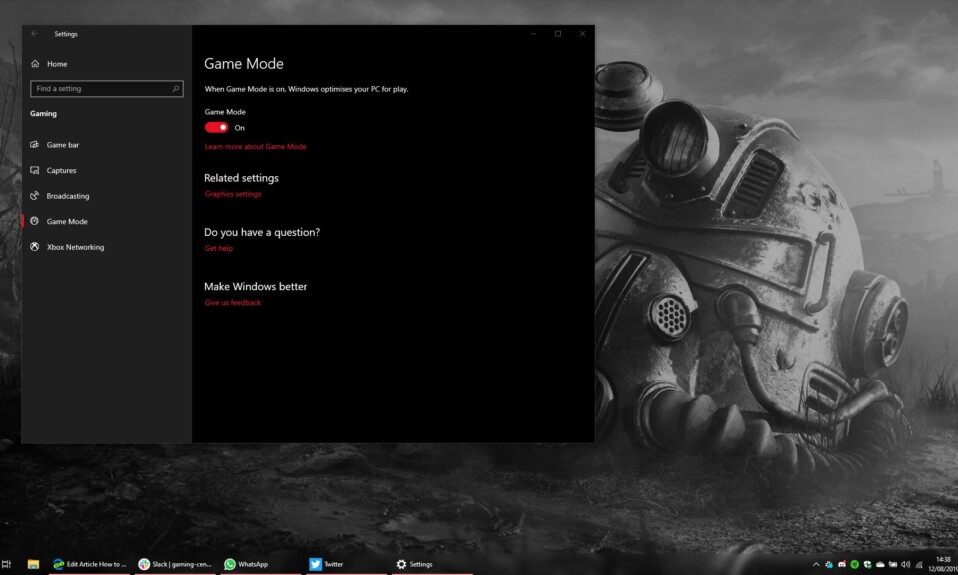Switch to the Slack taskbar window
The image size is (958, 575).
175,564
